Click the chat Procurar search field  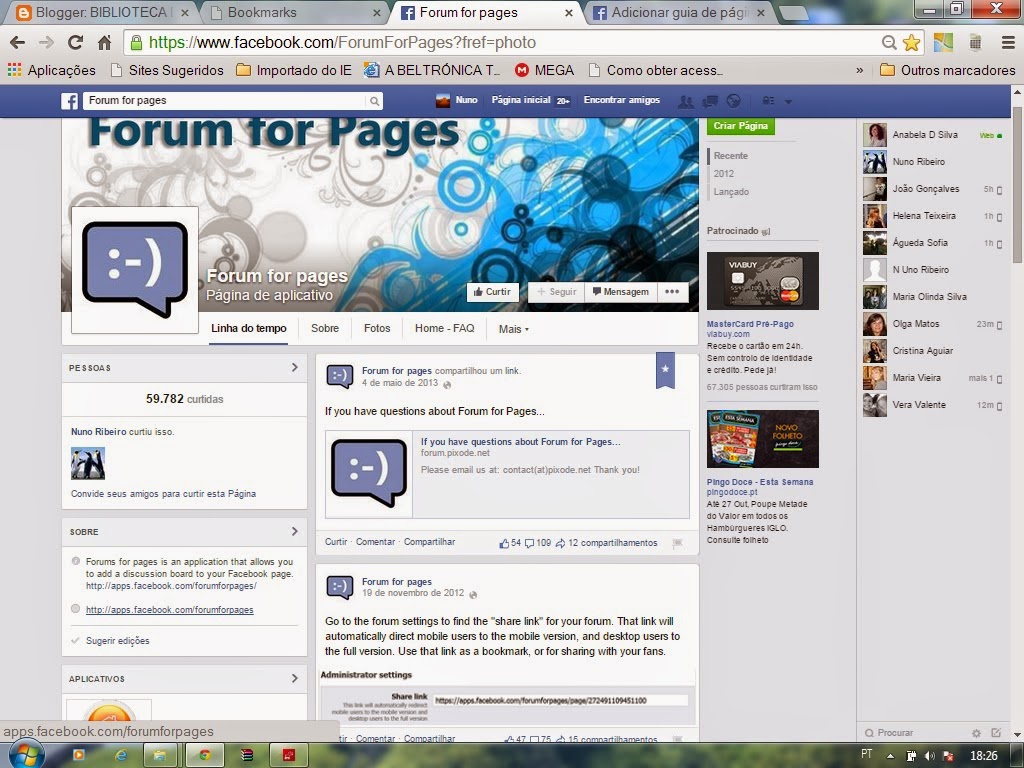coord(914,733)
